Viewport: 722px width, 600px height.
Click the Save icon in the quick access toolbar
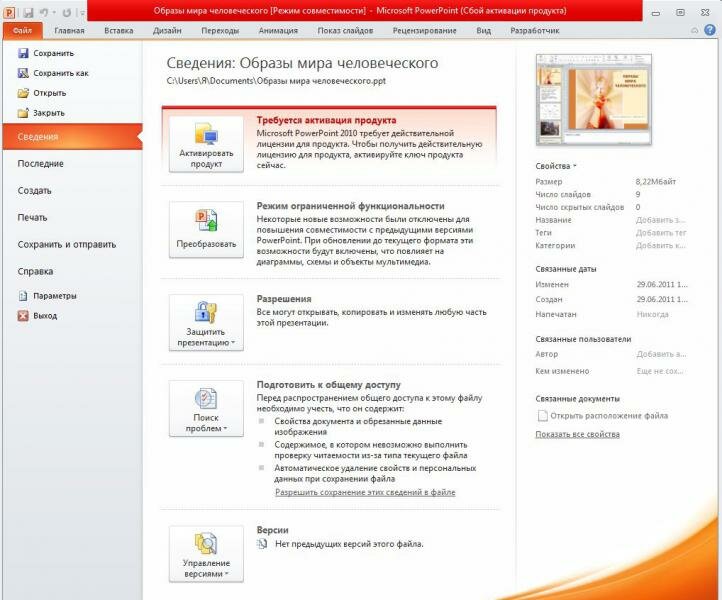pyautogui.click(x=28, y=12)
